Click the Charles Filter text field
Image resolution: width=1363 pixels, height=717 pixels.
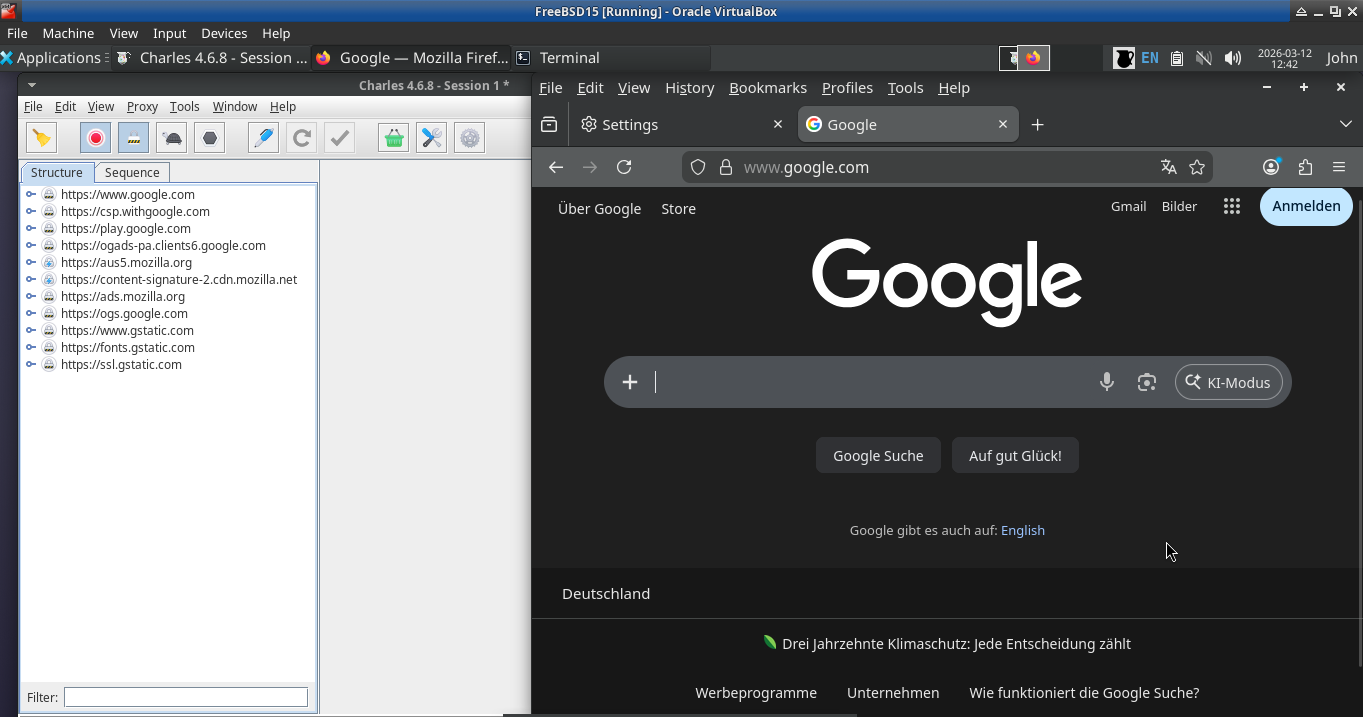pos(186,697)
